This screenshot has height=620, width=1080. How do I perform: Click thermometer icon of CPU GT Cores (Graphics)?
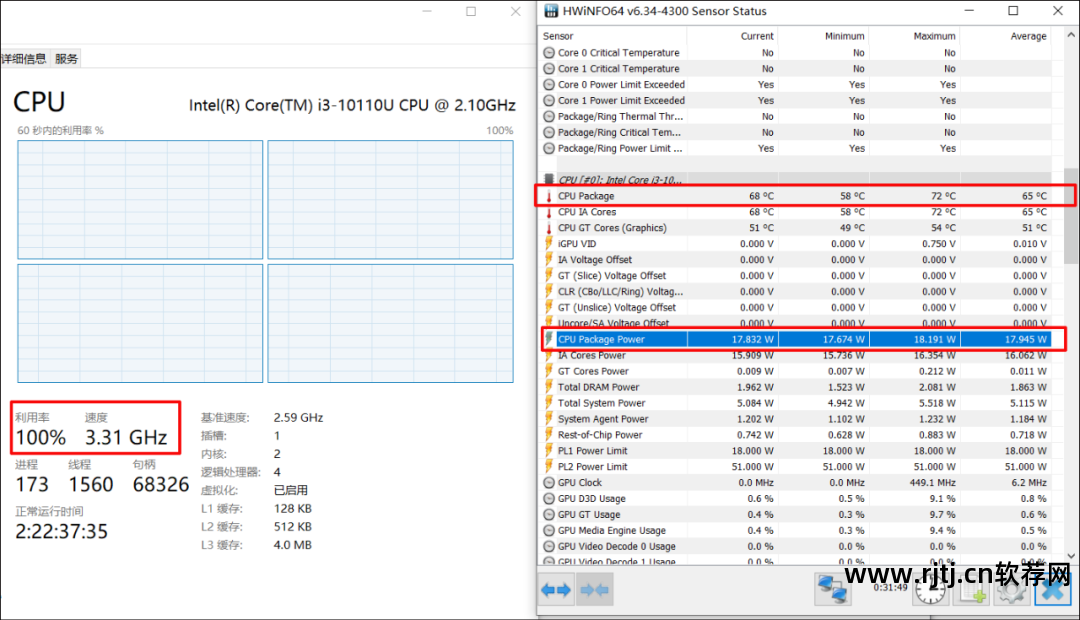549,228
